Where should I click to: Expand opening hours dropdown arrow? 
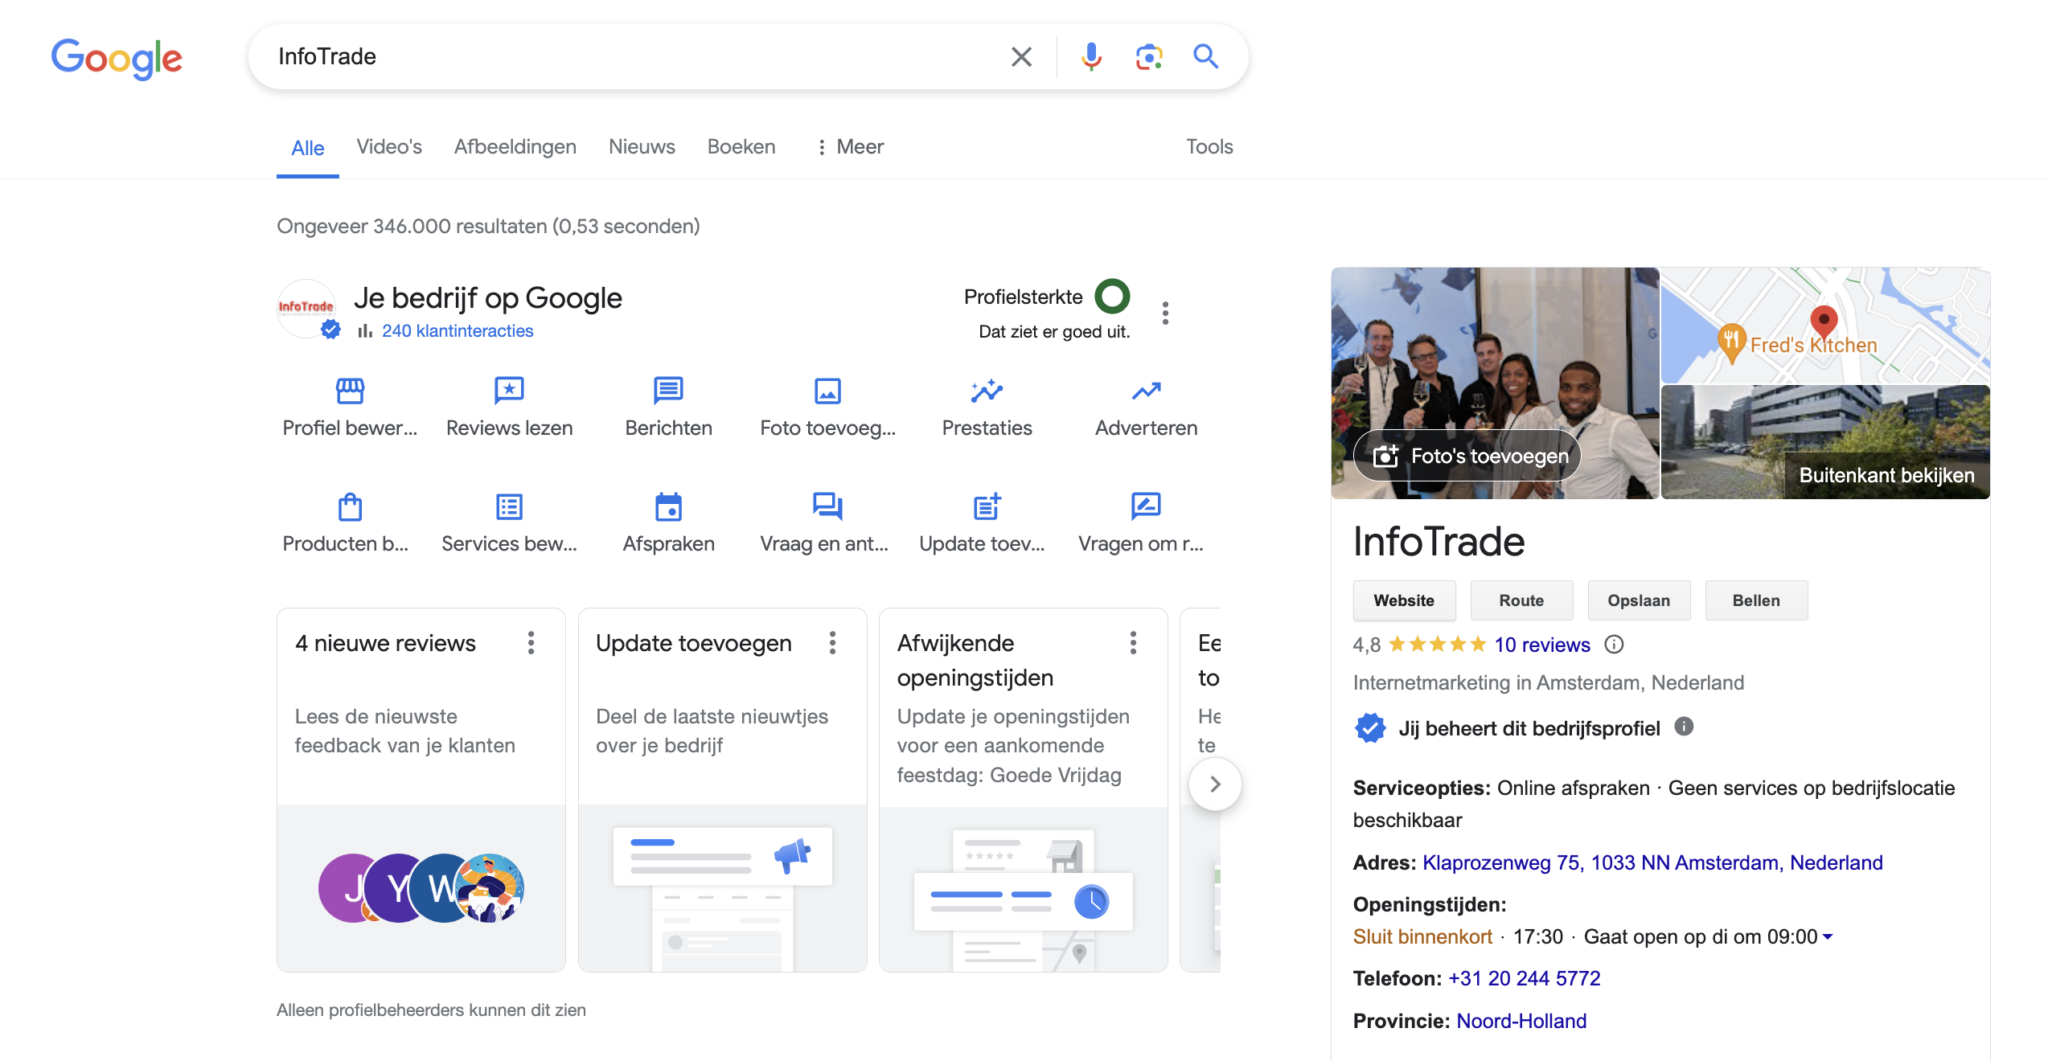click(x=1828, y=937)
